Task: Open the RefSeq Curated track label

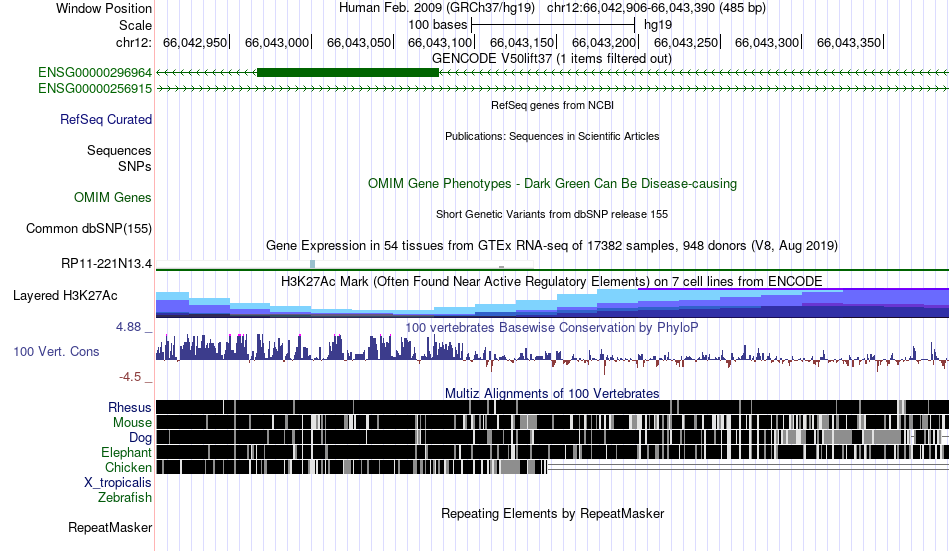Action: click(106, 119)
